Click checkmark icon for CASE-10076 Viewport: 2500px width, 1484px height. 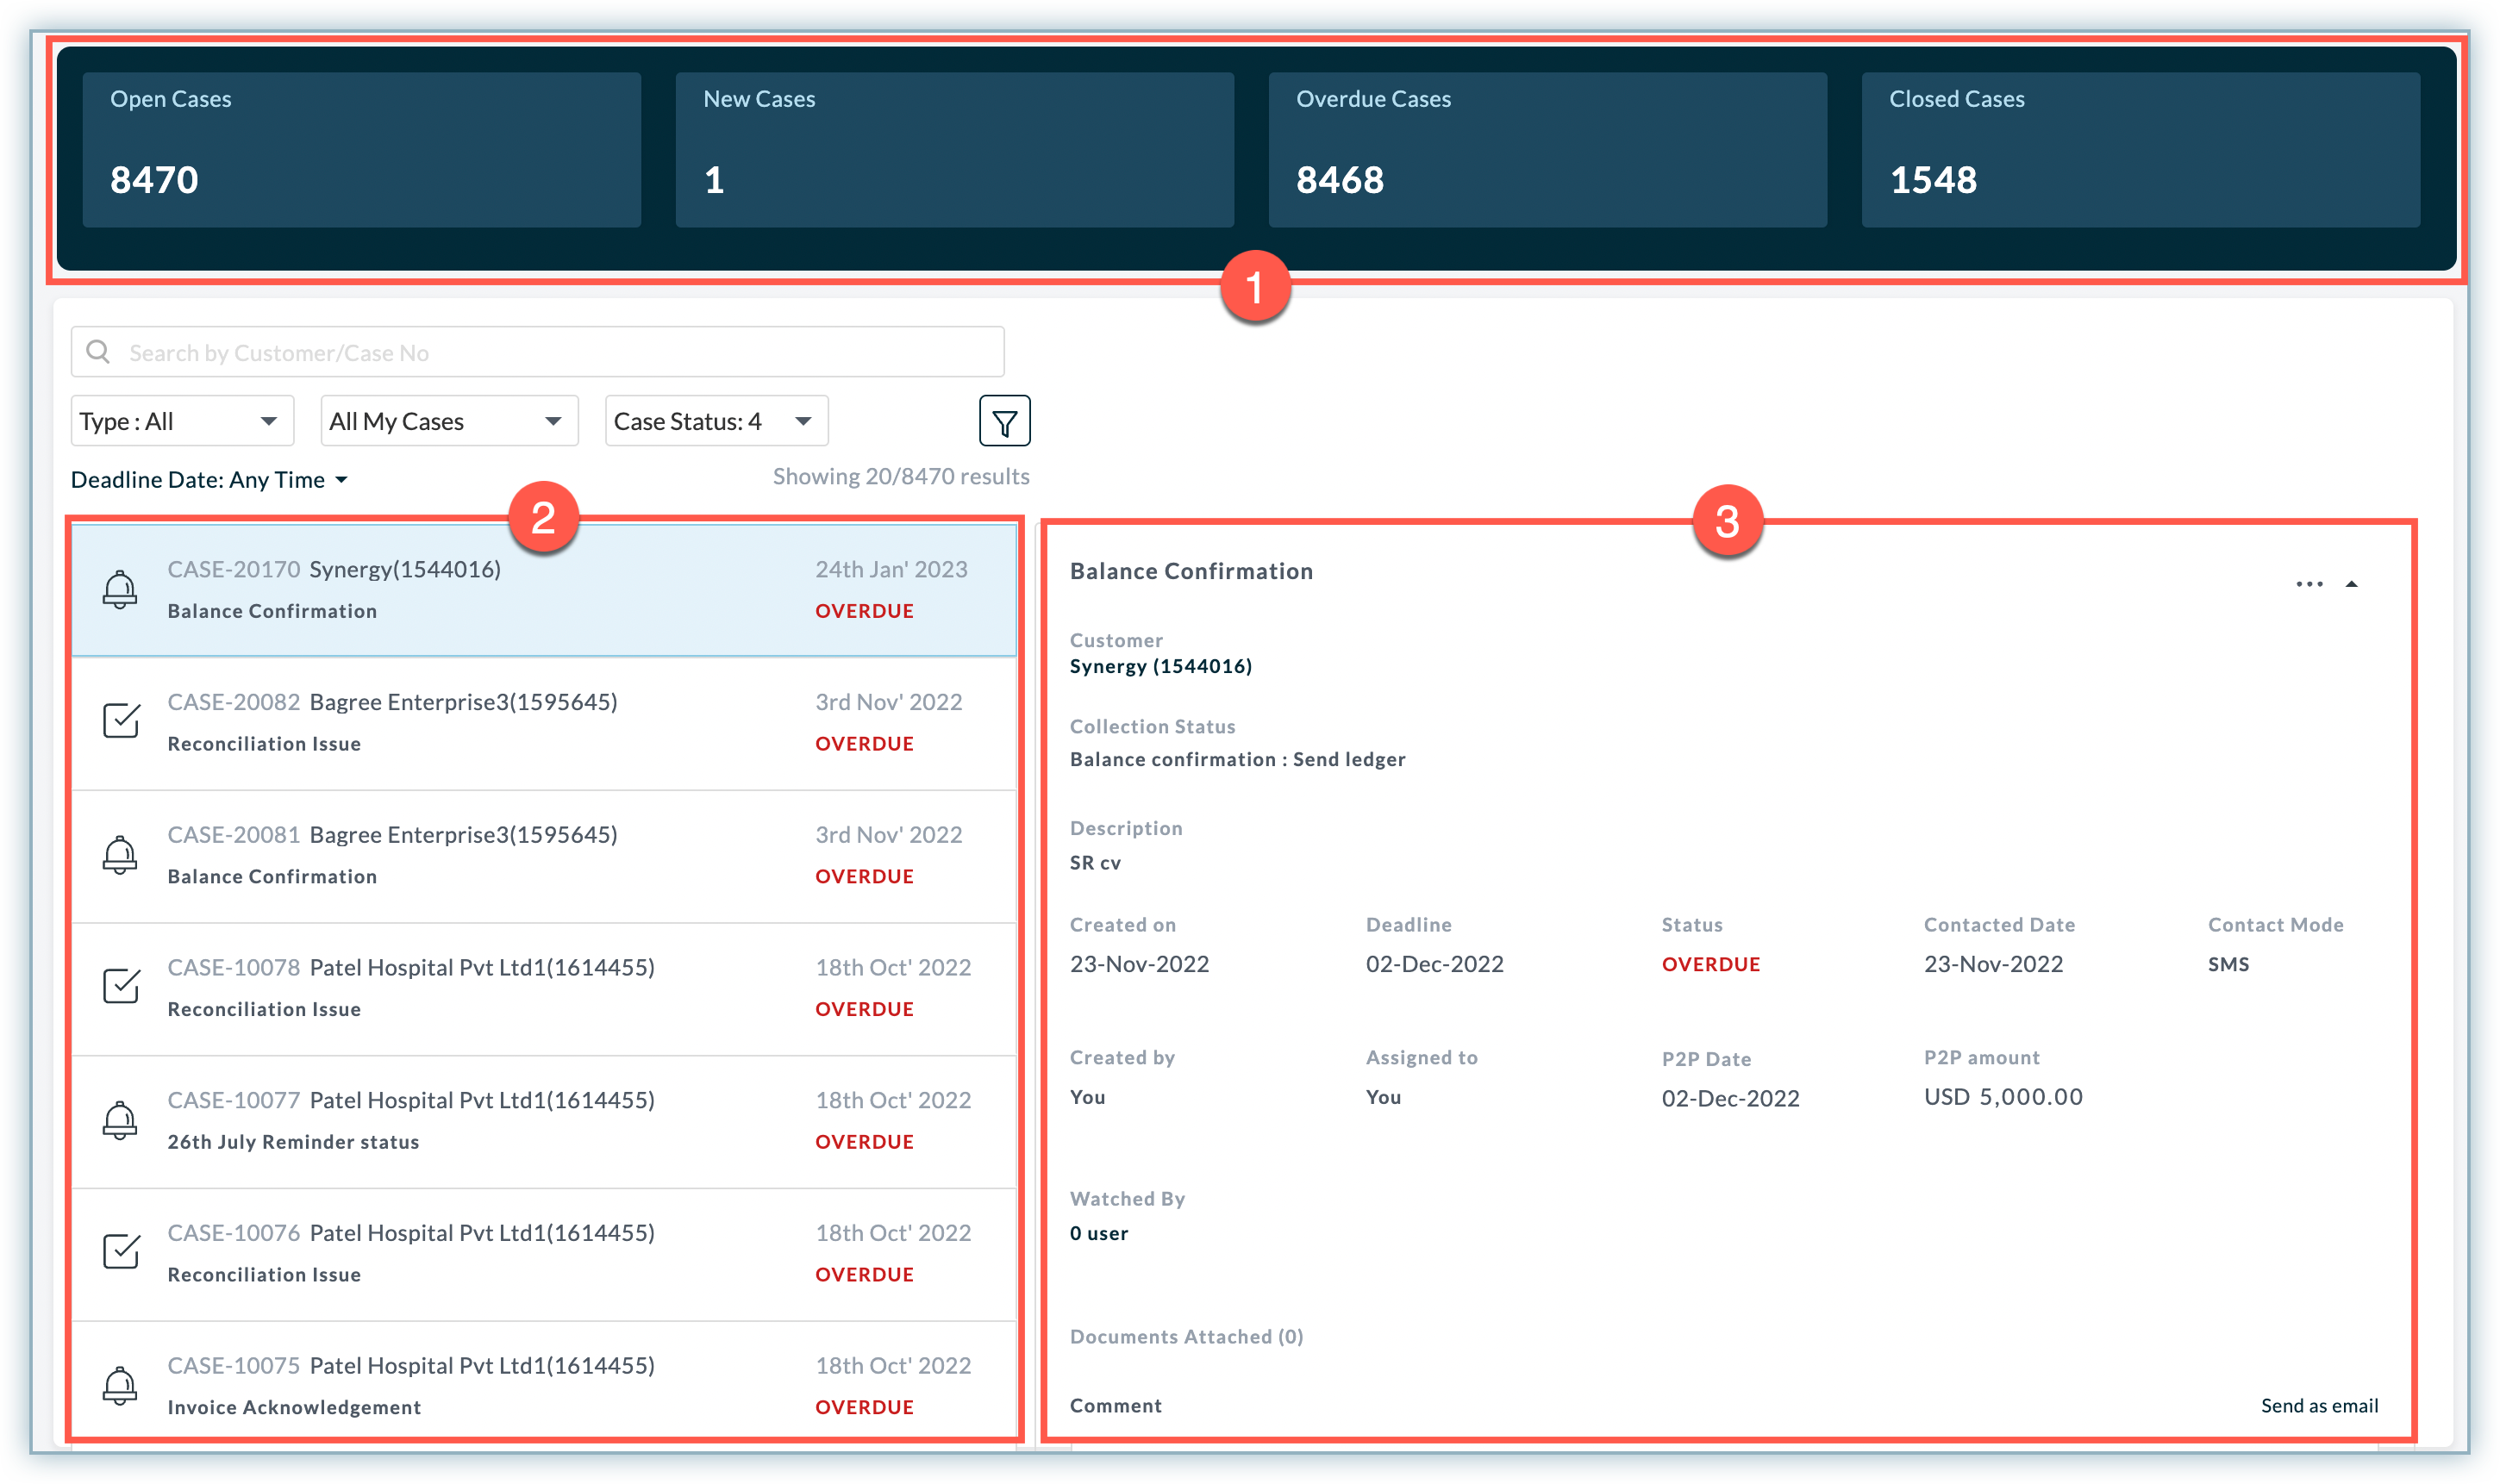[x=121, y=1251]
